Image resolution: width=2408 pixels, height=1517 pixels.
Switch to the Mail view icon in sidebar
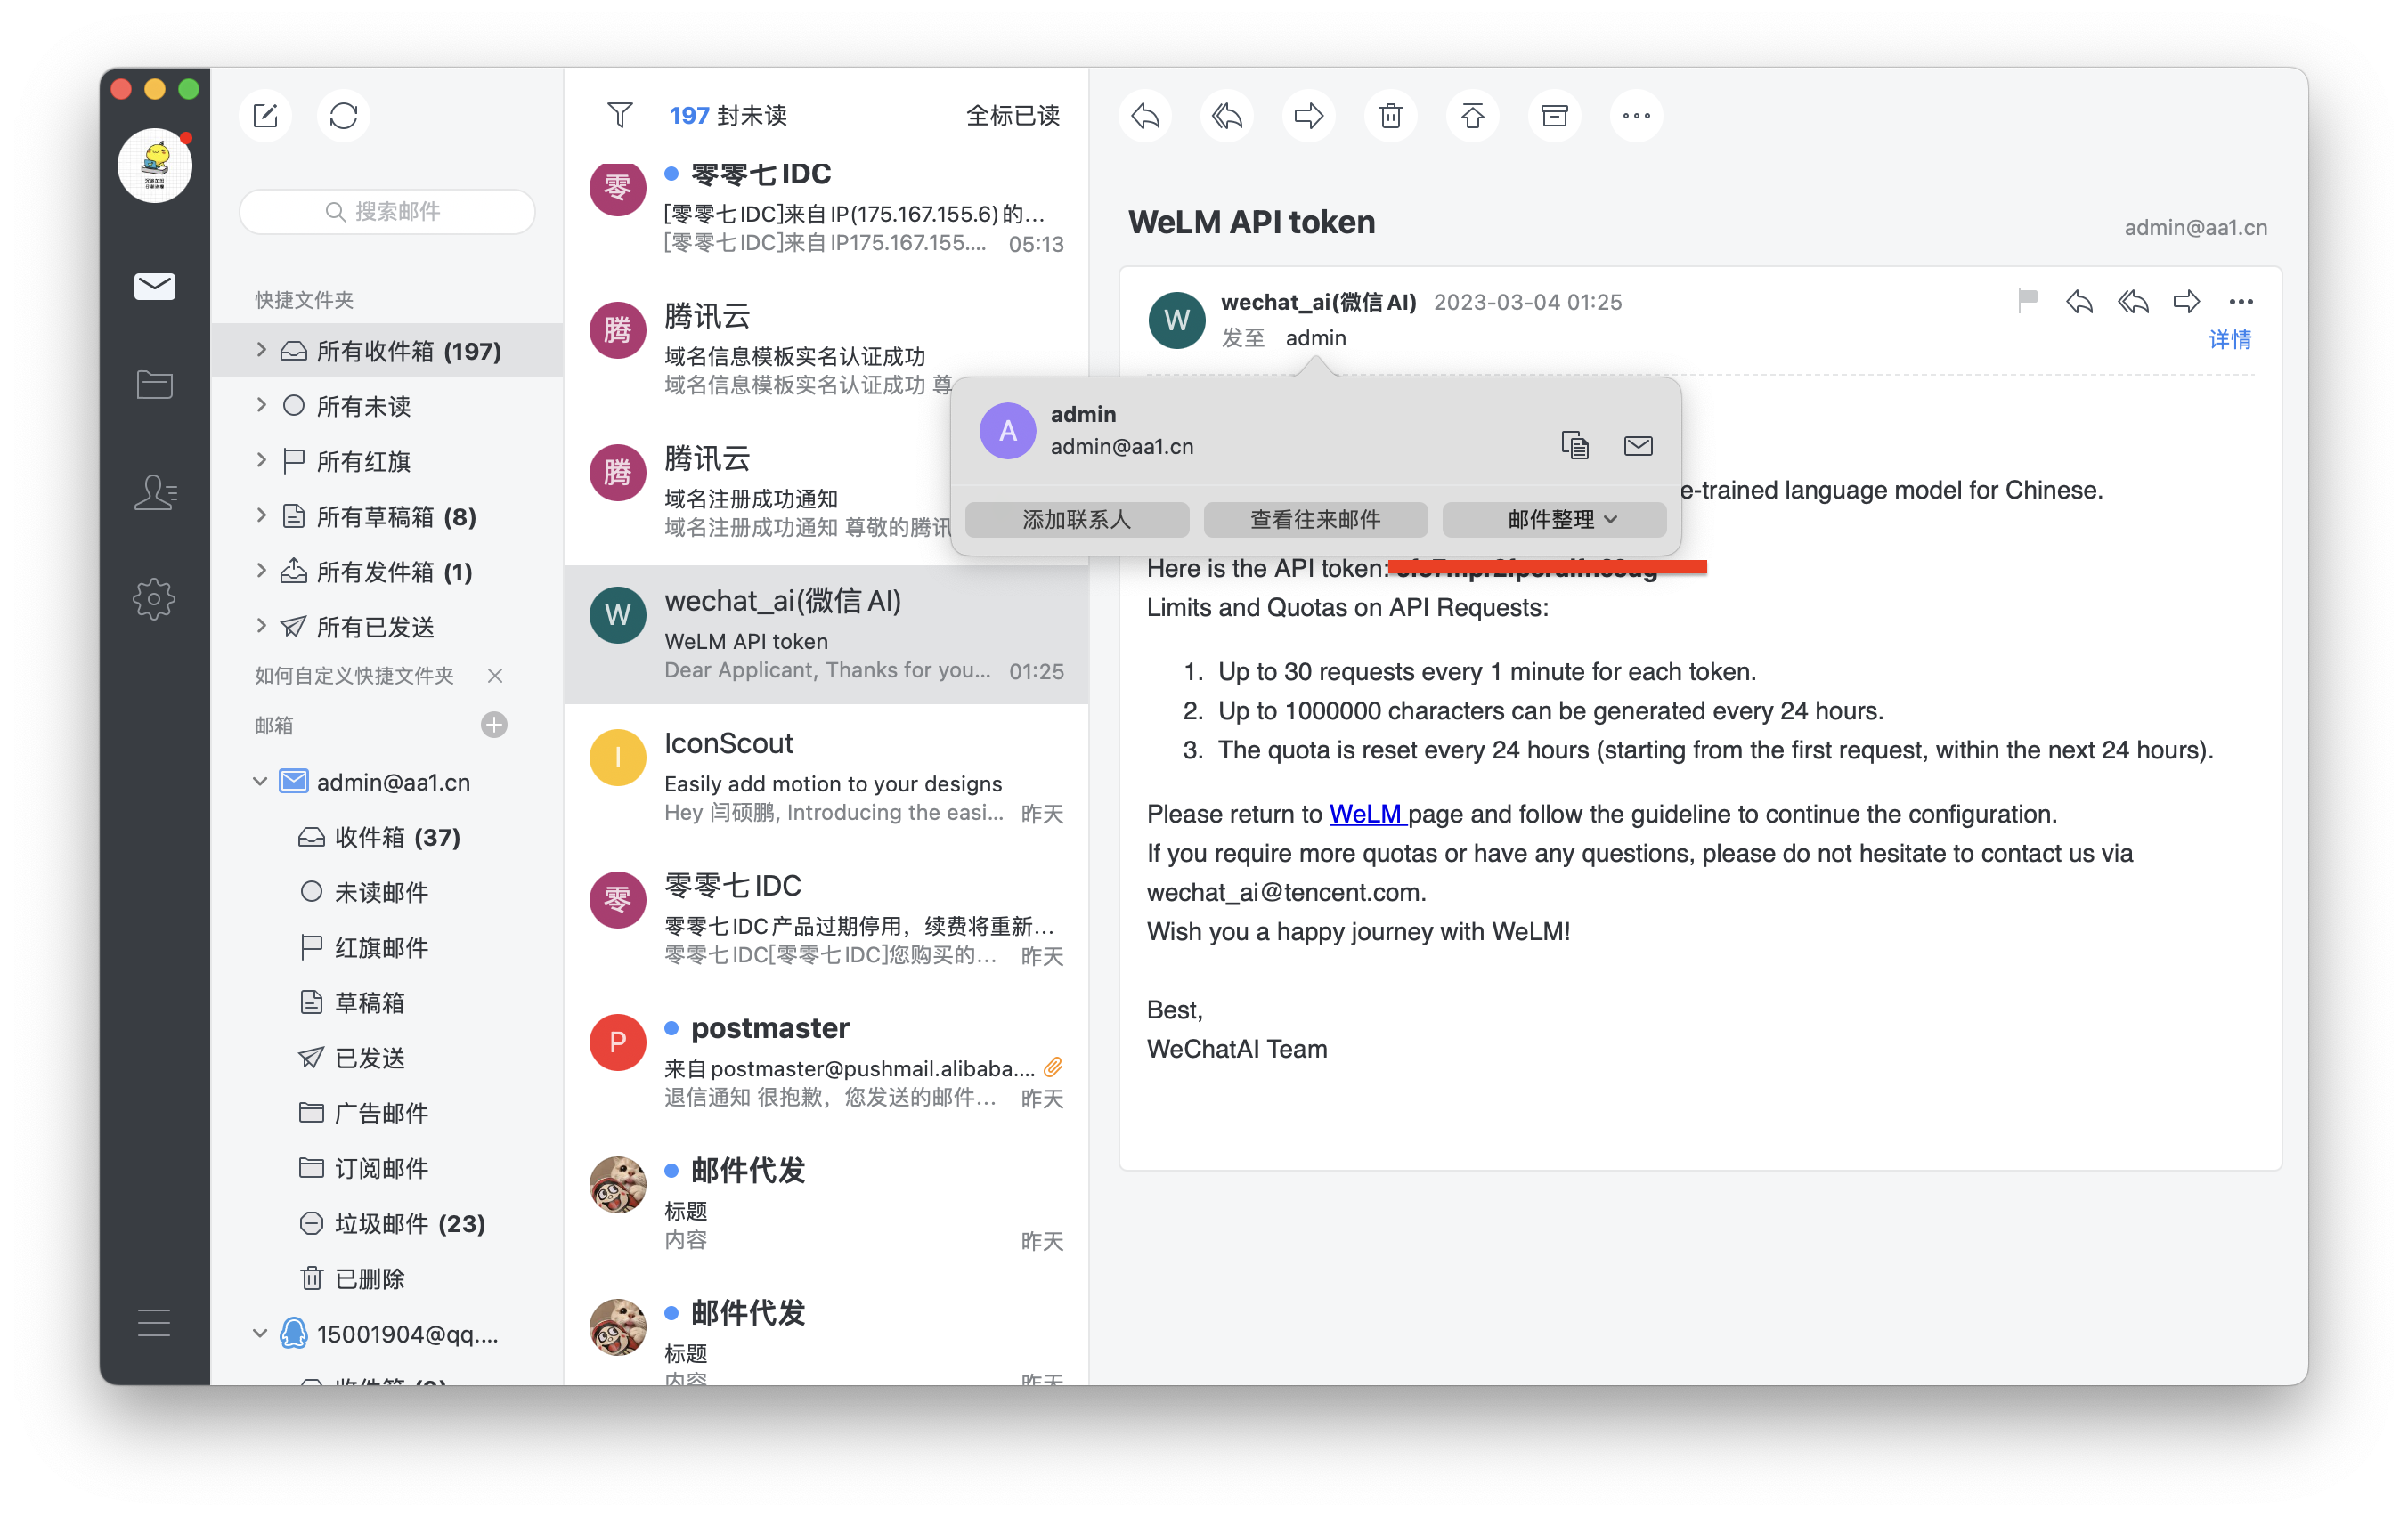(x=155, y=287)
